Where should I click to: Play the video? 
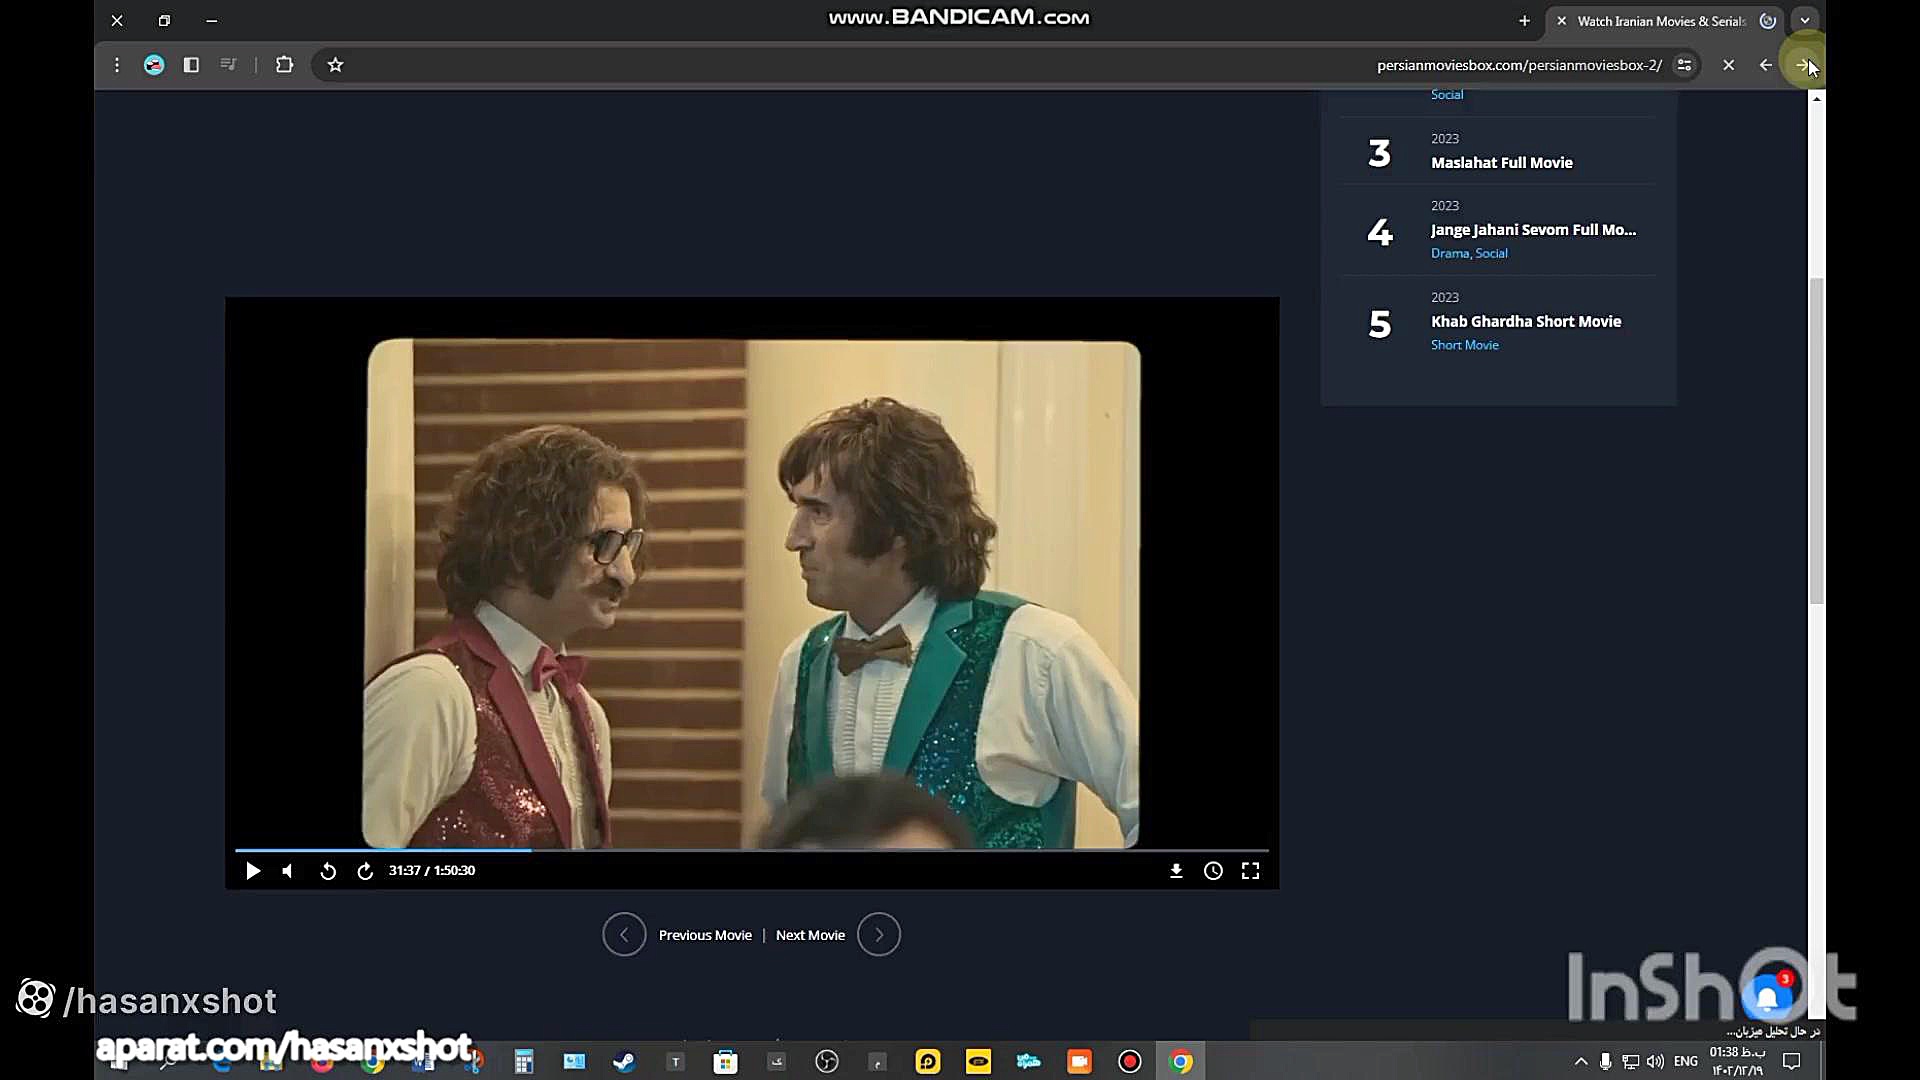click(253, 871)
